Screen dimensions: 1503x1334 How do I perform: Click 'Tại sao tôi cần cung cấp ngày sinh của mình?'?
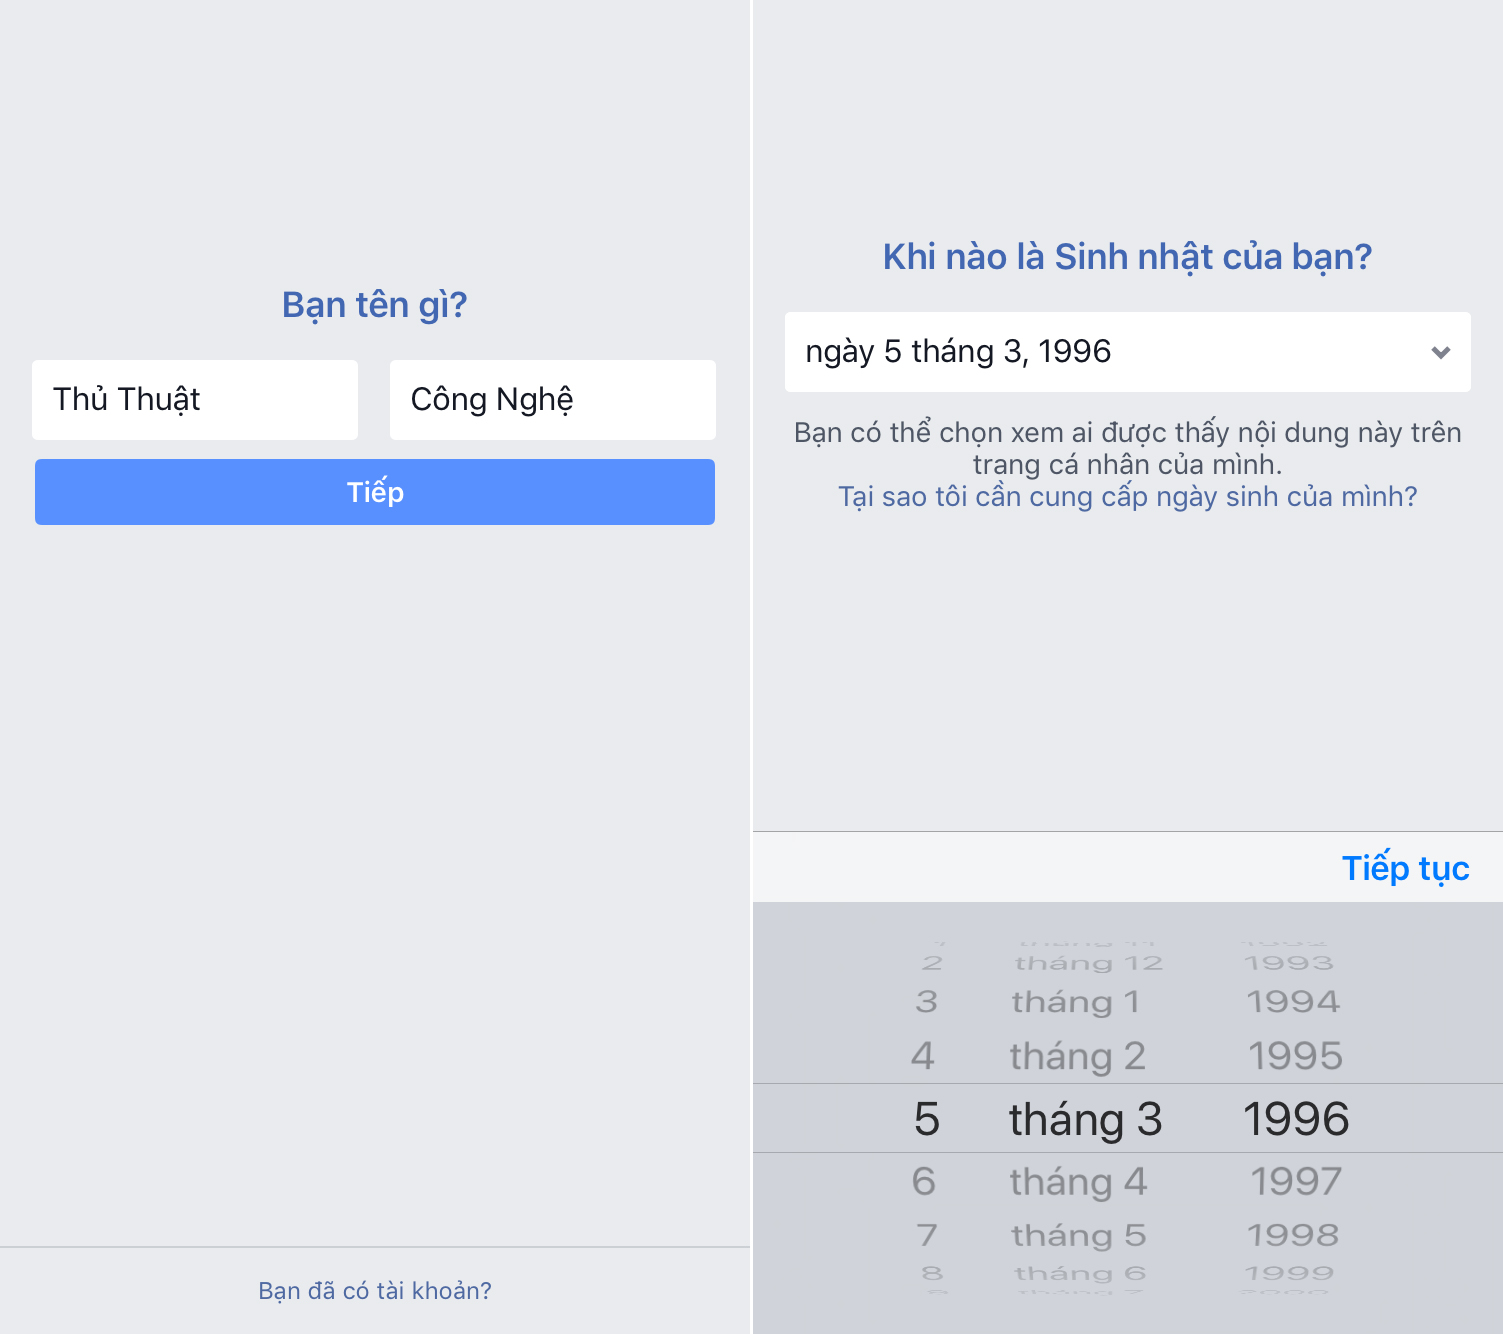(1128, 496)
